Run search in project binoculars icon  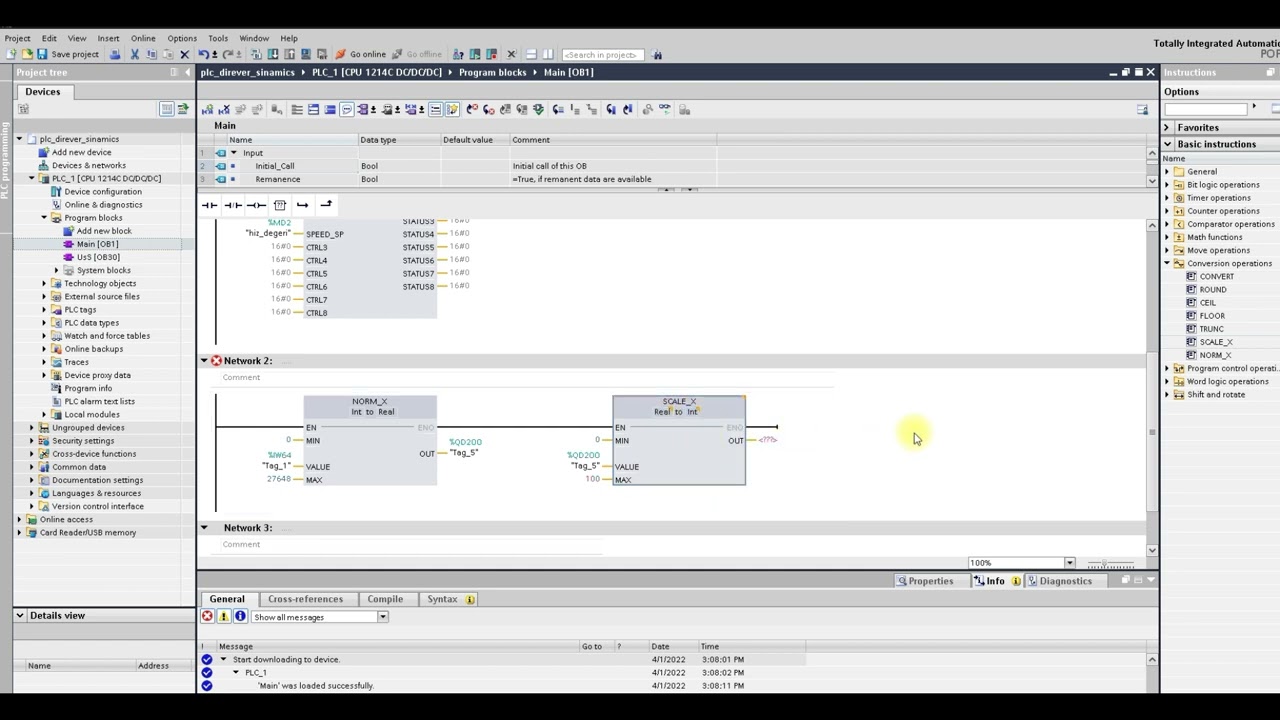tap(657, 54)
